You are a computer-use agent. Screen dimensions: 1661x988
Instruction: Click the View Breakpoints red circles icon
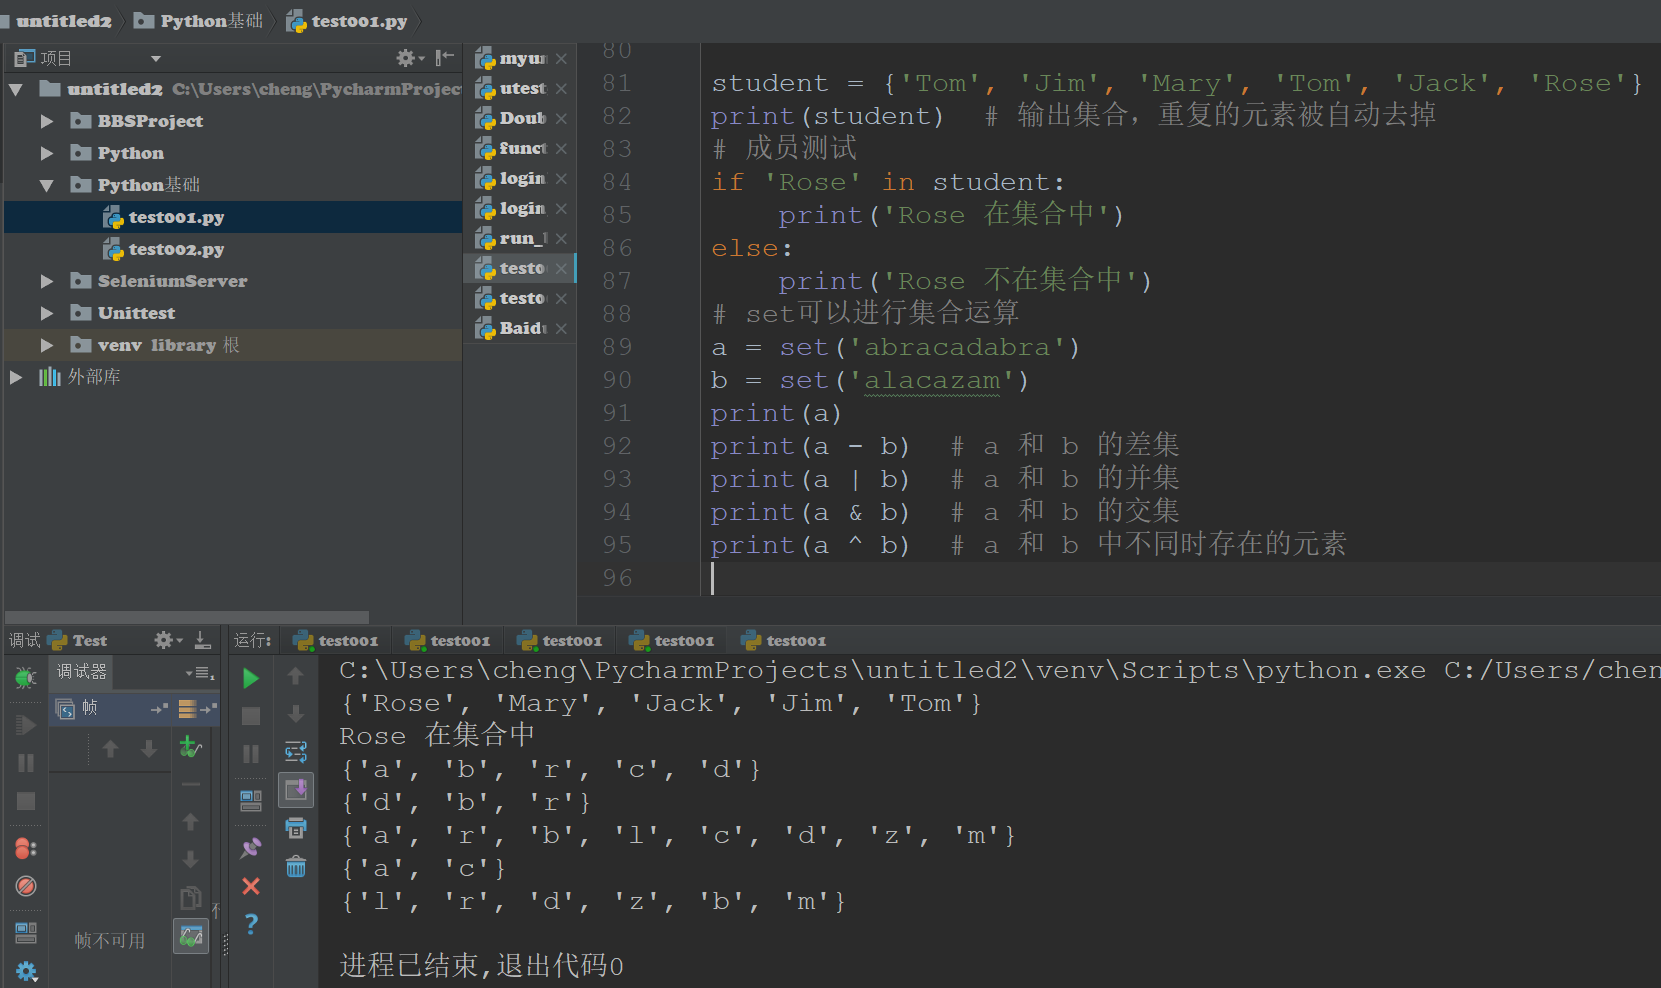tap(26, 848)
